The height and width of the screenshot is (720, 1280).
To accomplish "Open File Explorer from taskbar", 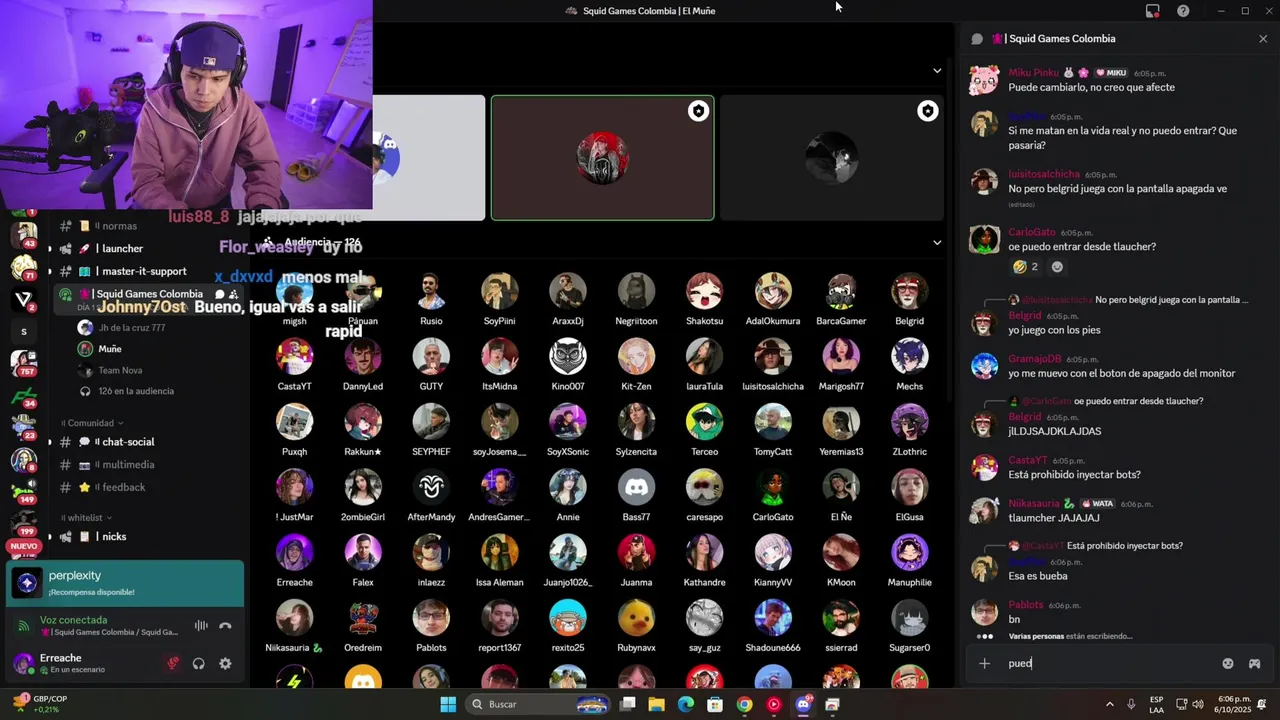I will point(656,704).
